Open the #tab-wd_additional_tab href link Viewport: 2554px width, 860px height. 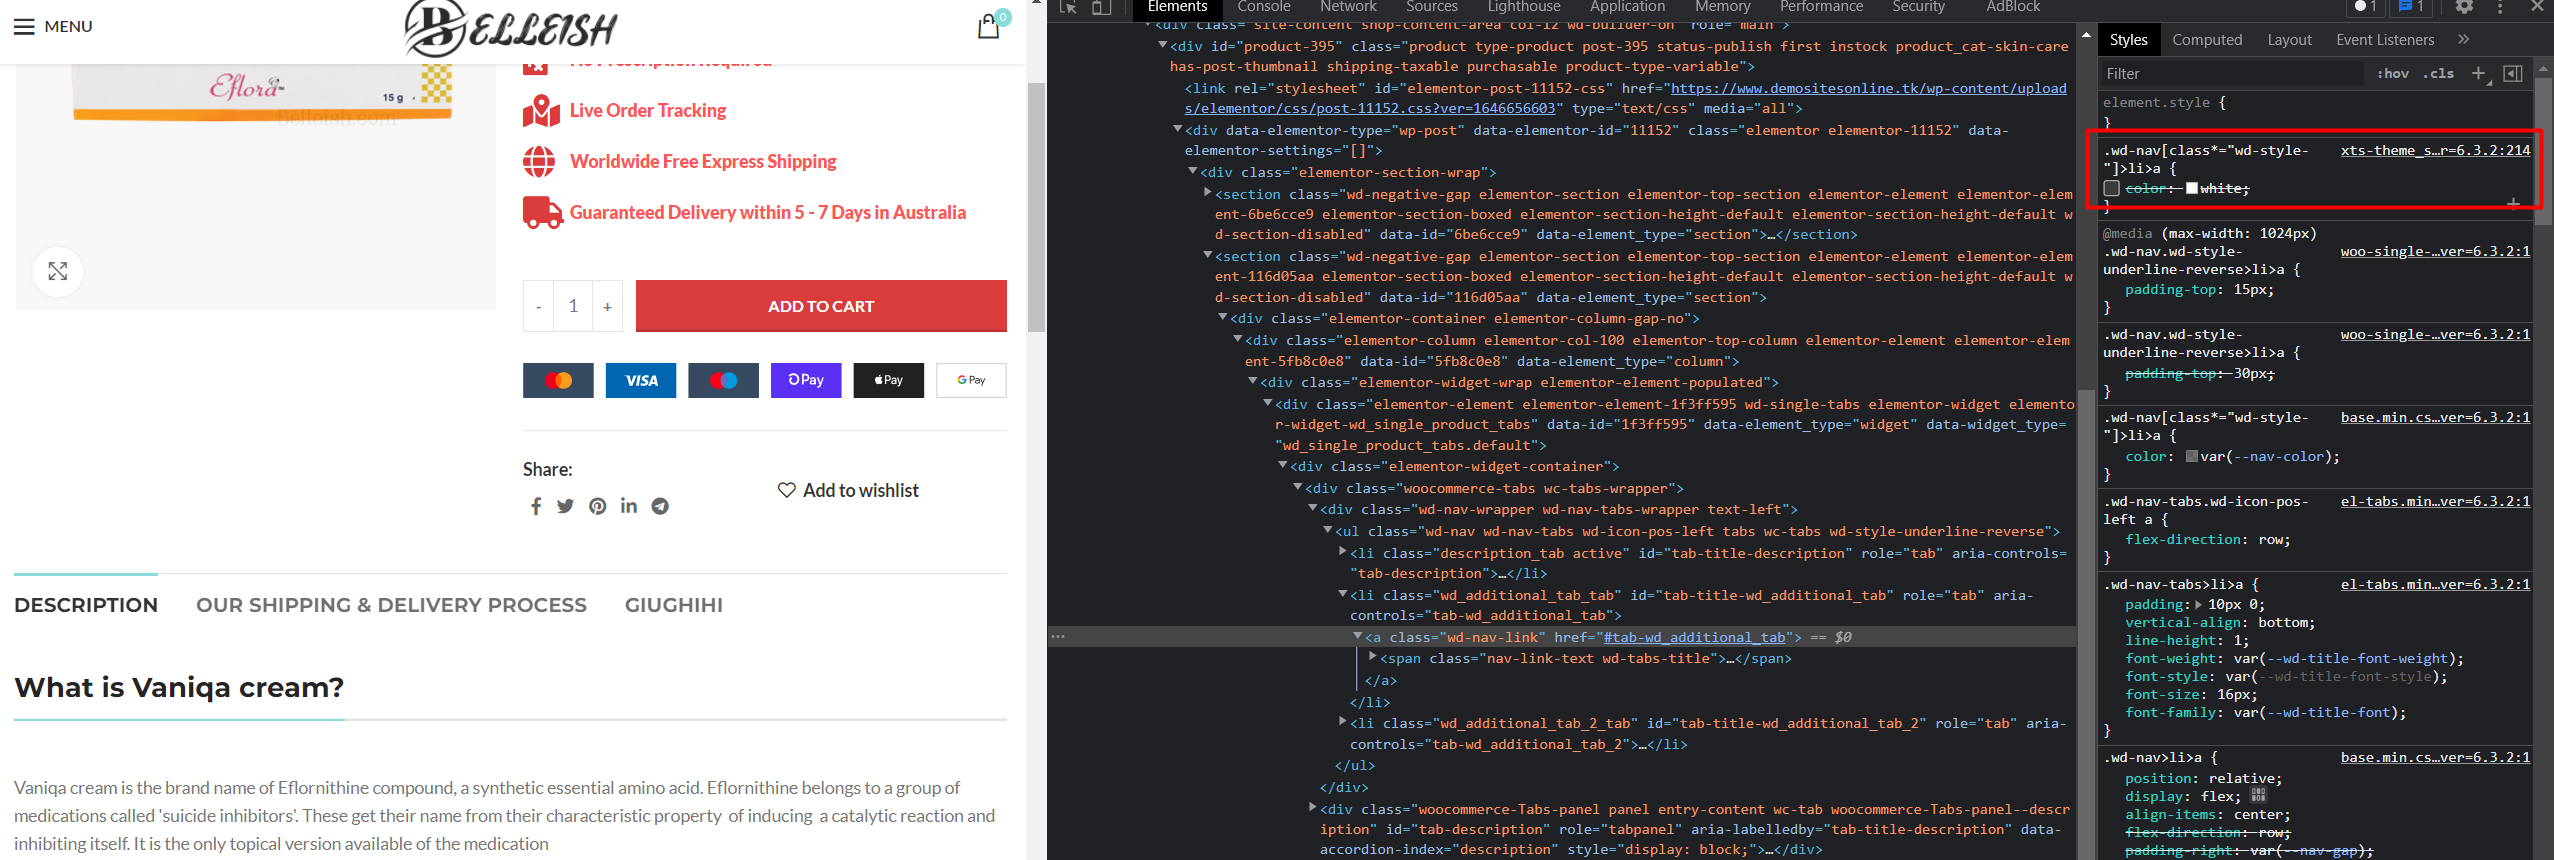(x=1695, y=637)
